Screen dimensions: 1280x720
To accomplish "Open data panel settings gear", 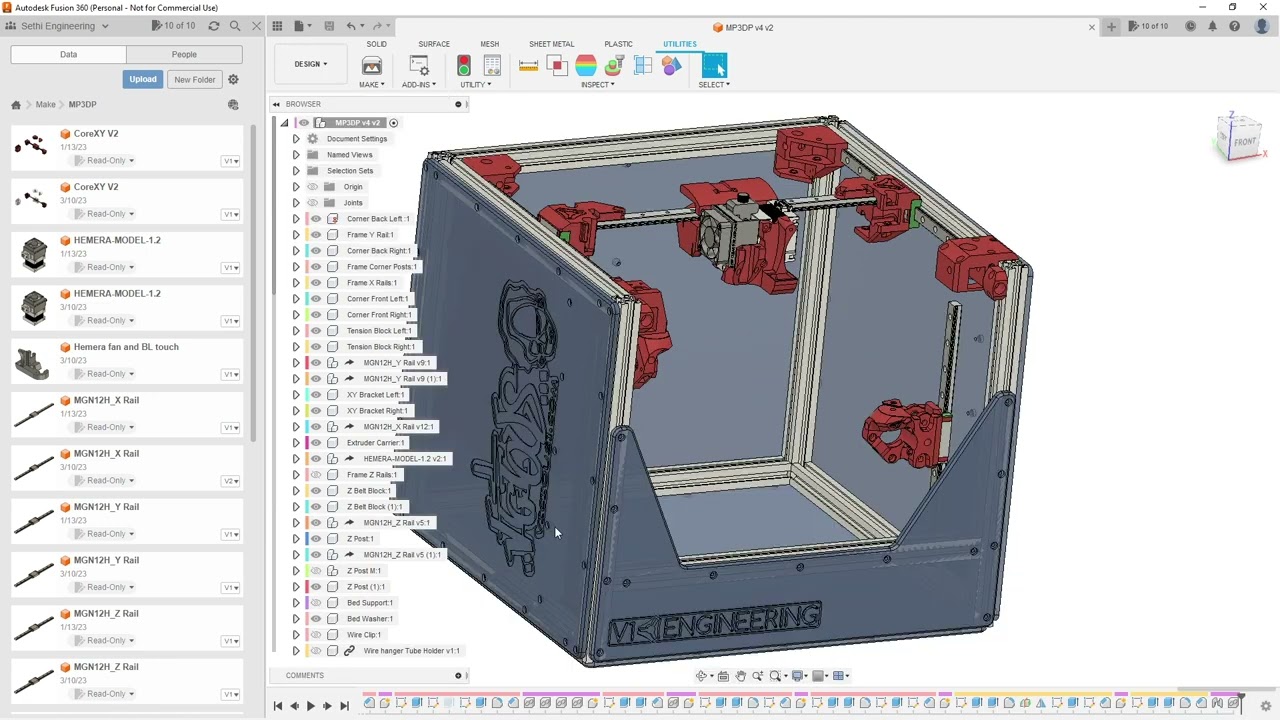I will pos(233,79).
